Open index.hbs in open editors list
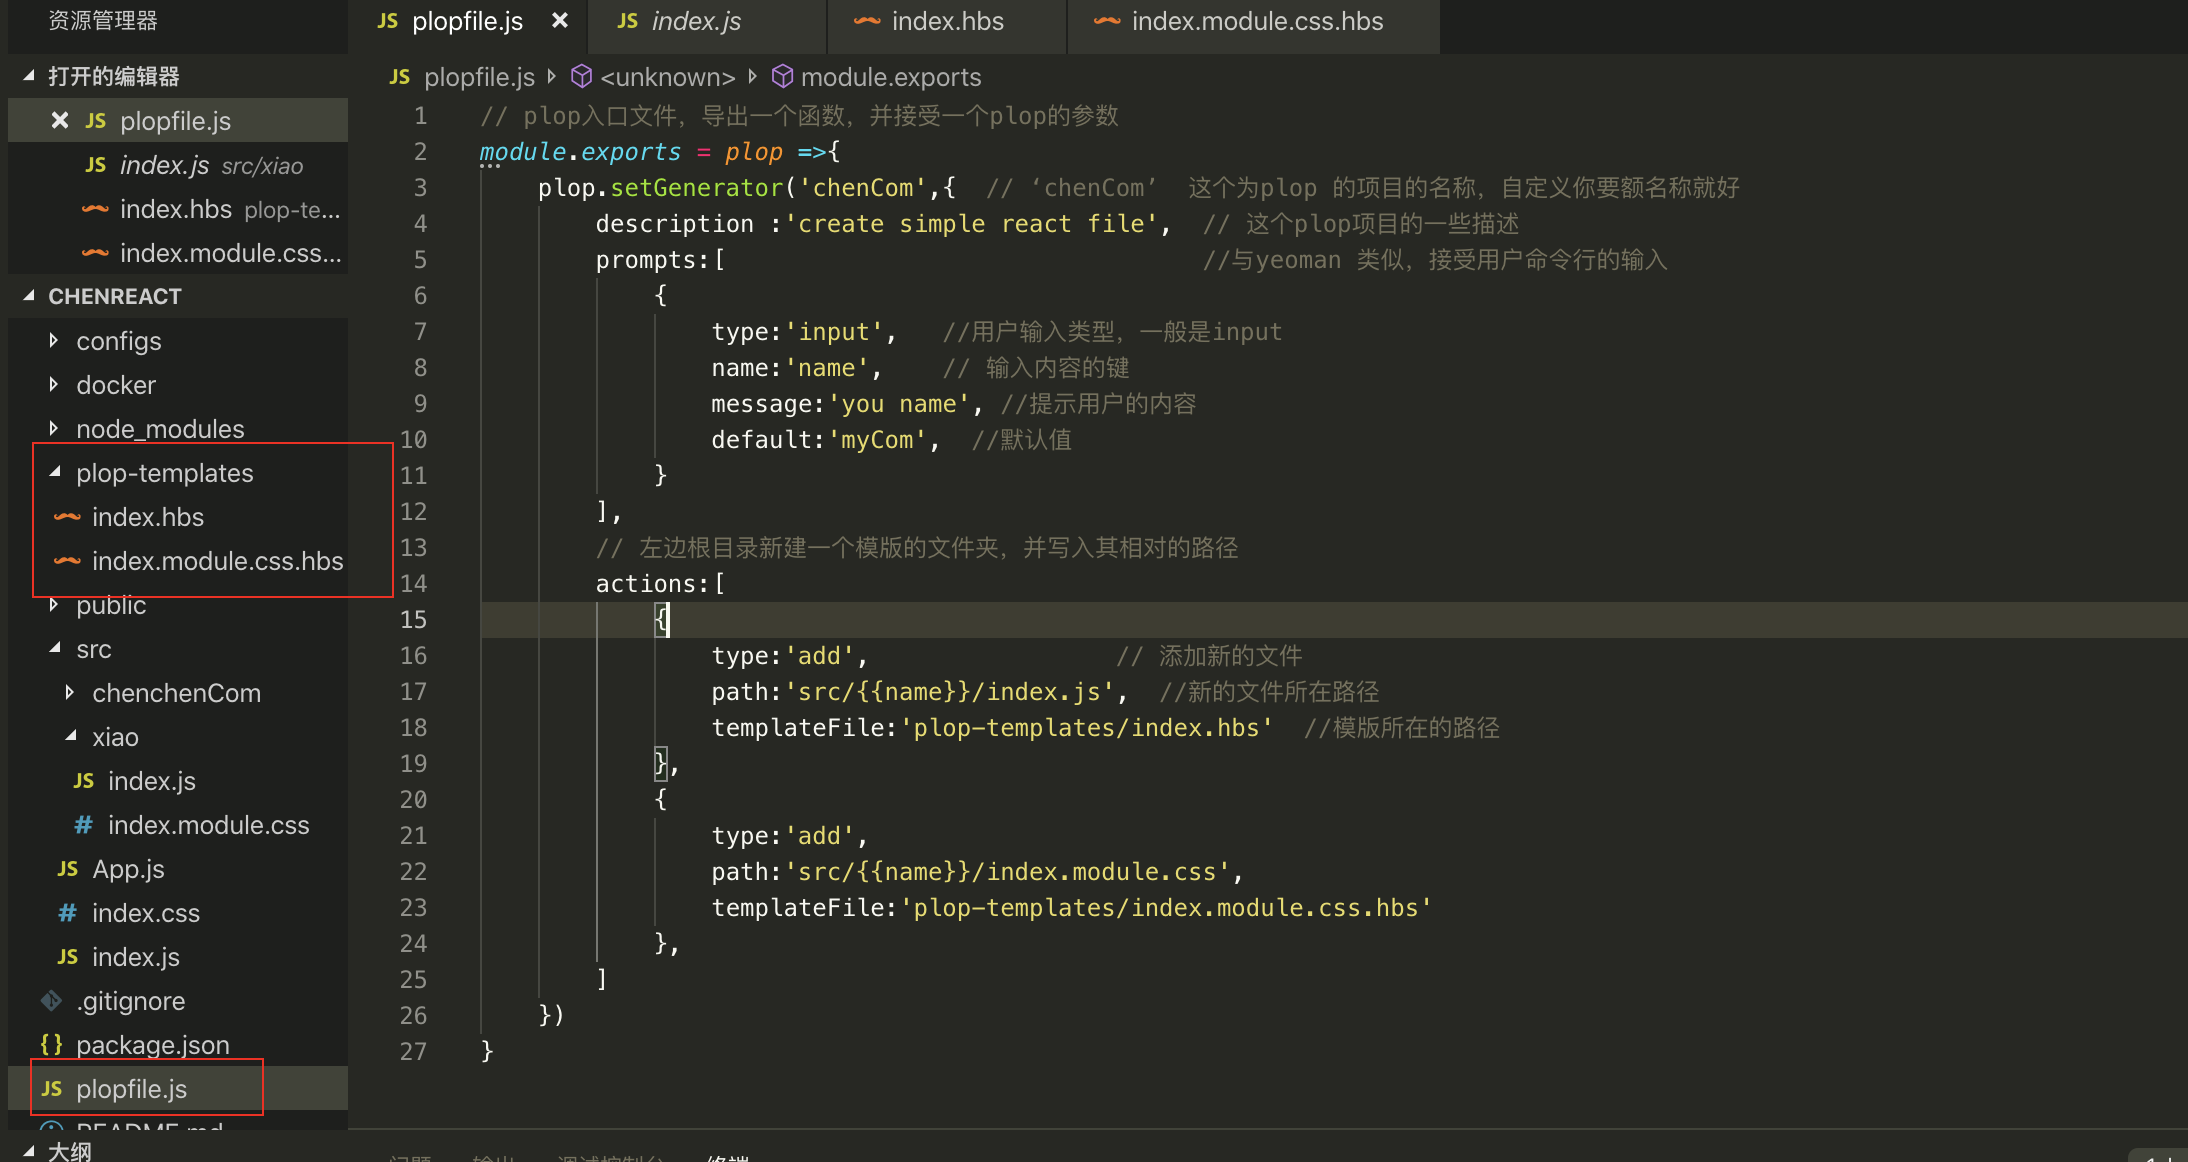 (x=178, y=209)
